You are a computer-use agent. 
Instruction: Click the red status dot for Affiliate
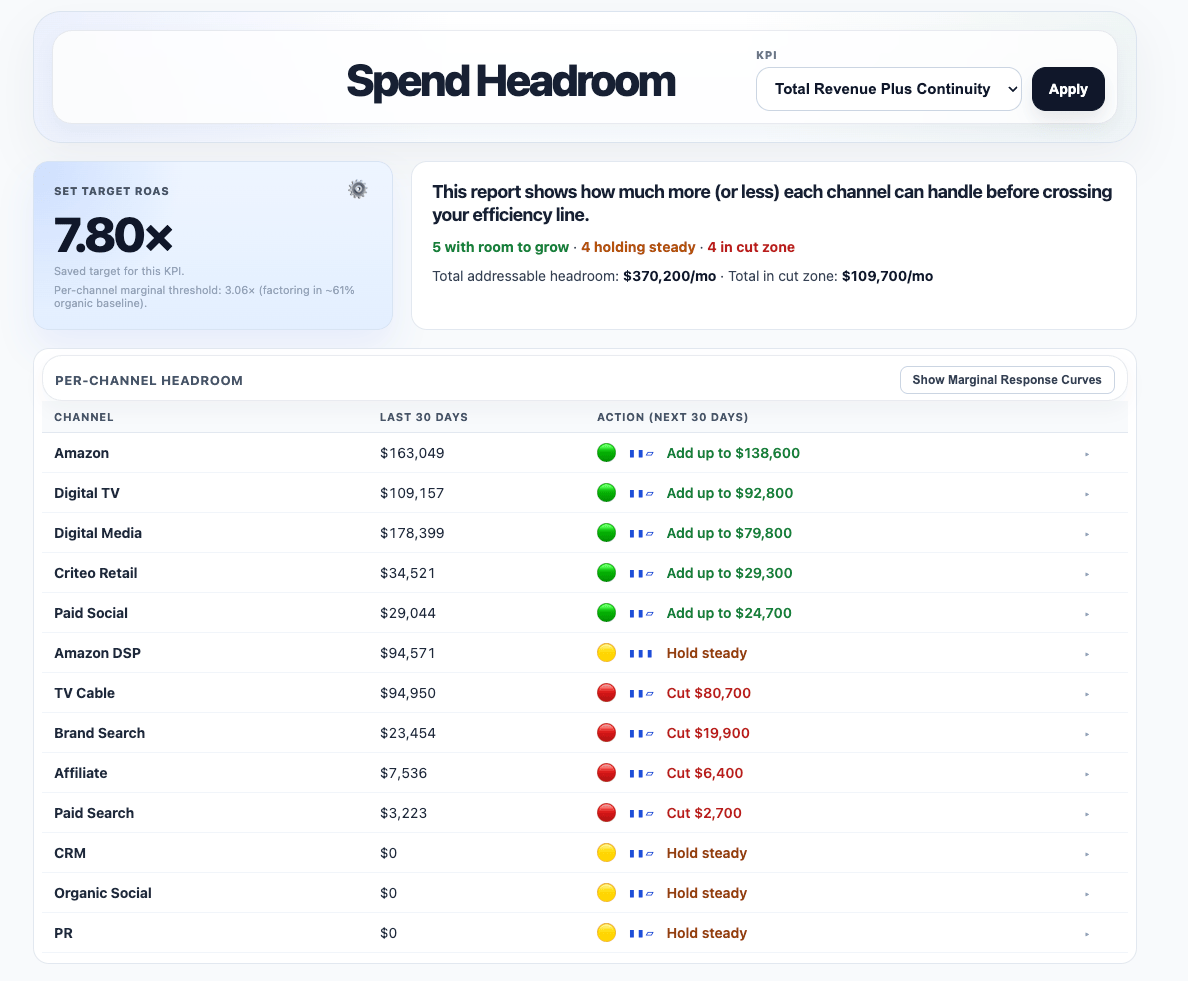click(x=606, y=773)
